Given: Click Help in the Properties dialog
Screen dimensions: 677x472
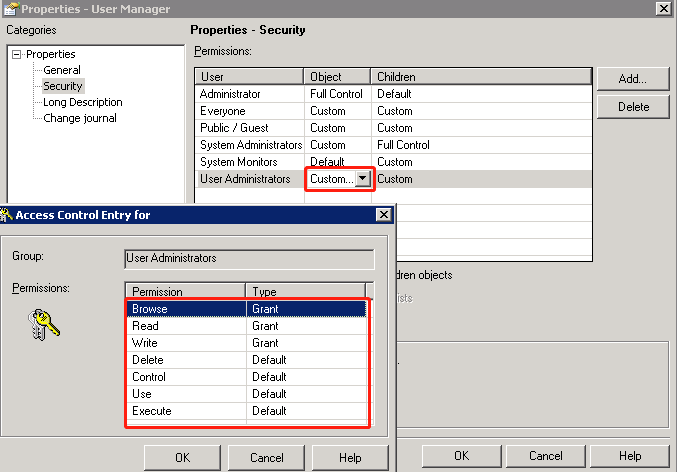Looking at the screenshot, I should tap(630, 456).
